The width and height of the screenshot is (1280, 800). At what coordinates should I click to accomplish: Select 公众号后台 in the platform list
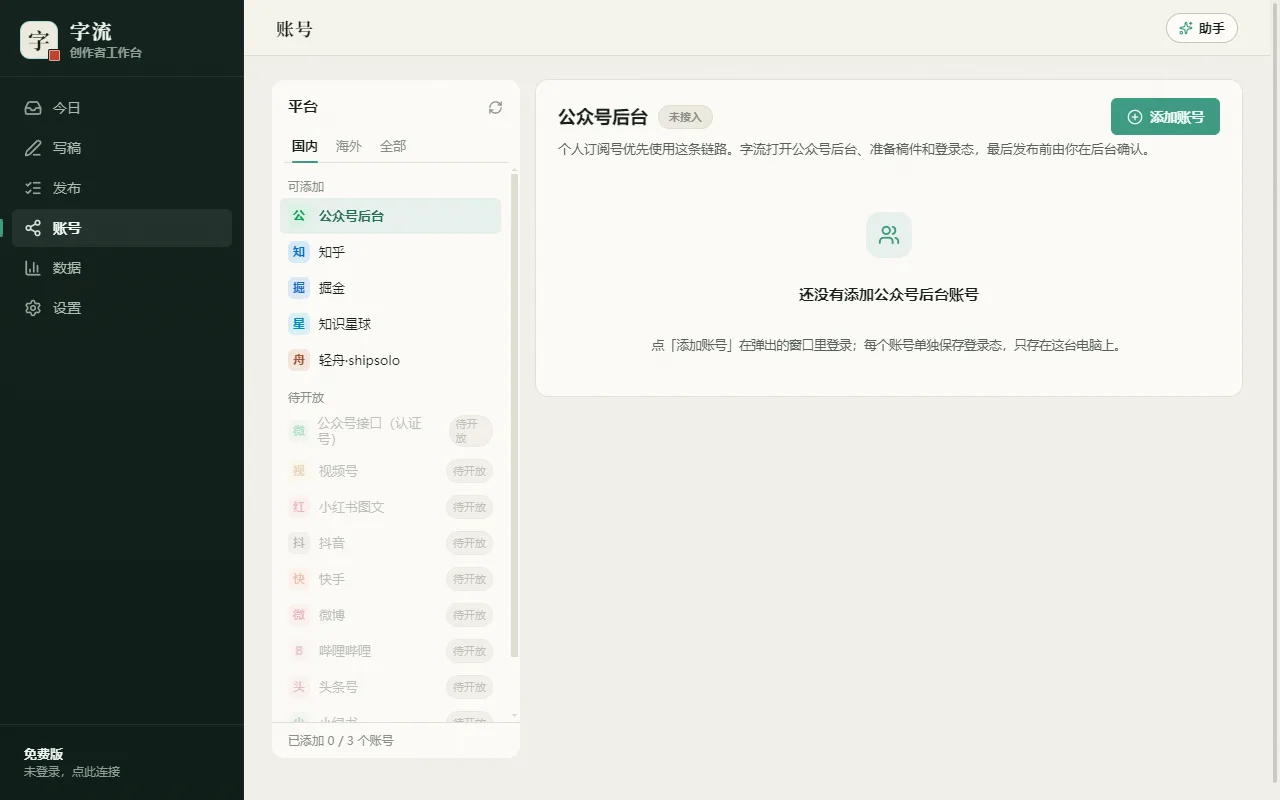[x=390, y=216]
